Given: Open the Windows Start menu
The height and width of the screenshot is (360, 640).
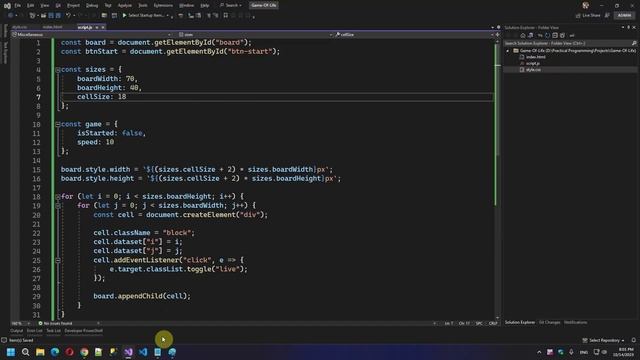Looking at the screenshot, I should [x=11, y=352].
